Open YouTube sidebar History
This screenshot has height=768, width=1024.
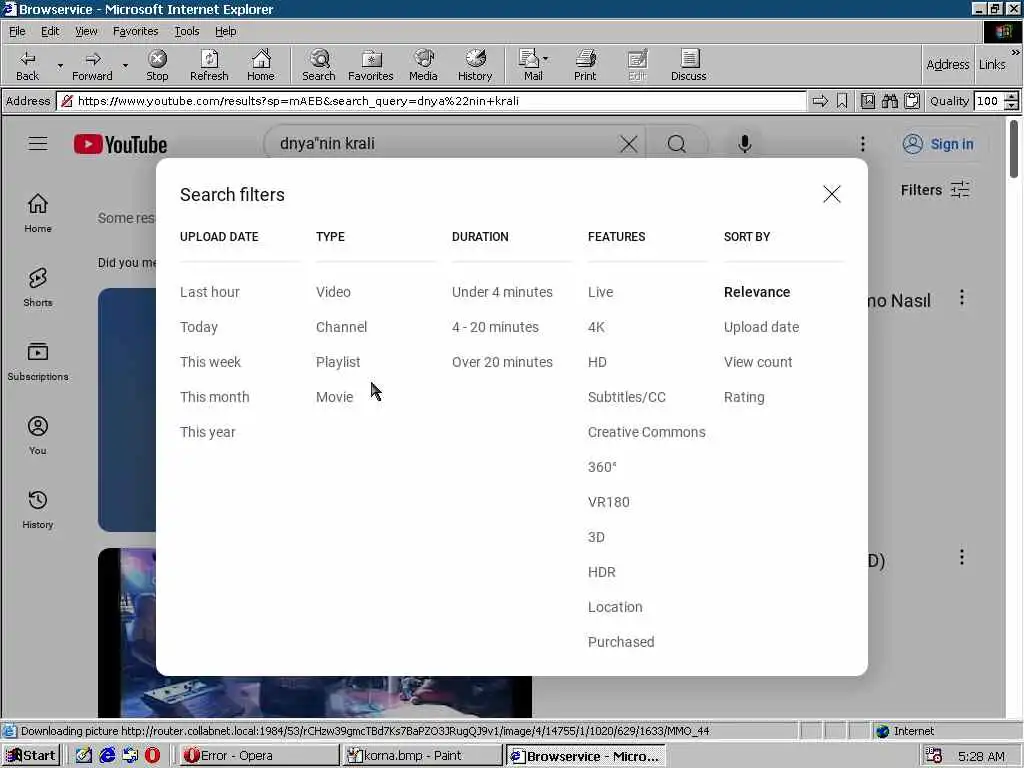tap(38, 509)
